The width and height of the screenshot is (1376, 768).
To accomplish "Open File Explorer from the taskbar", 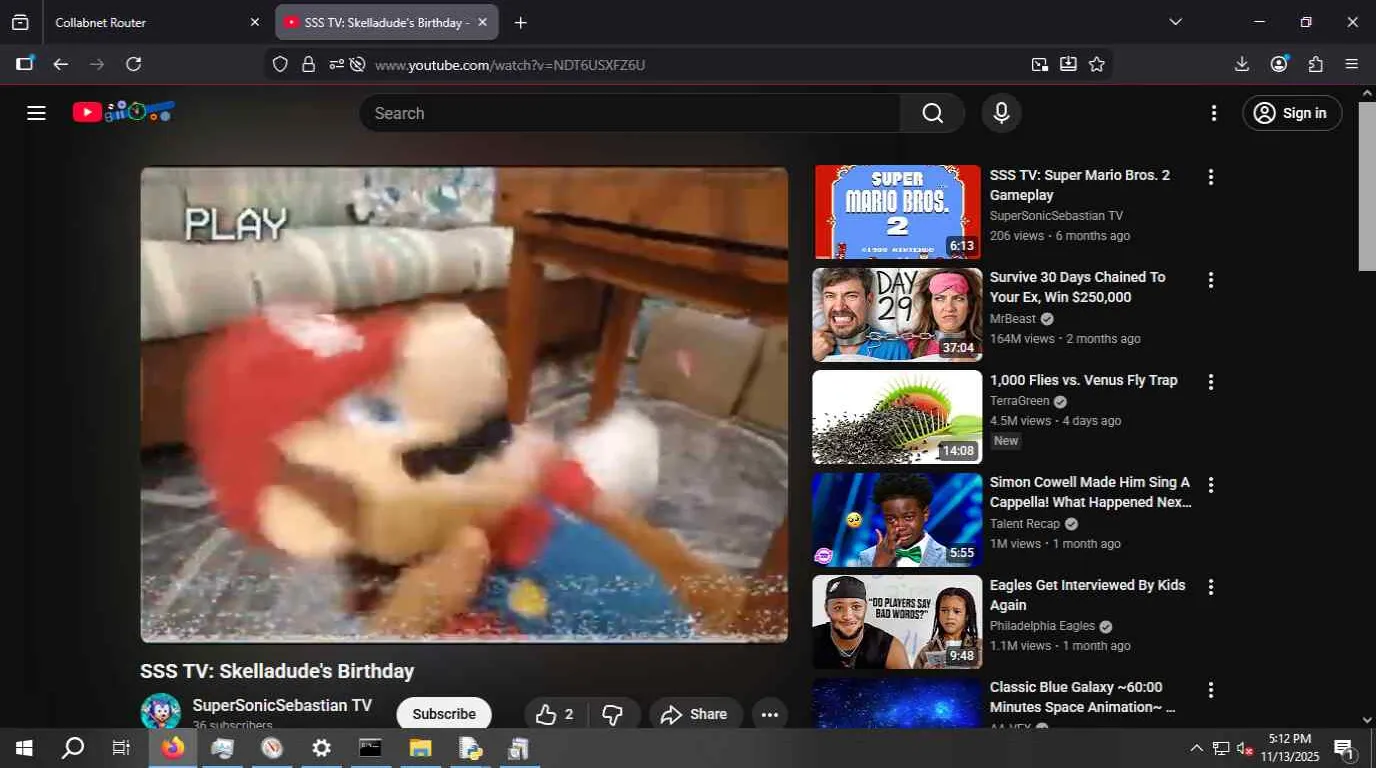I will pos(420,748).
